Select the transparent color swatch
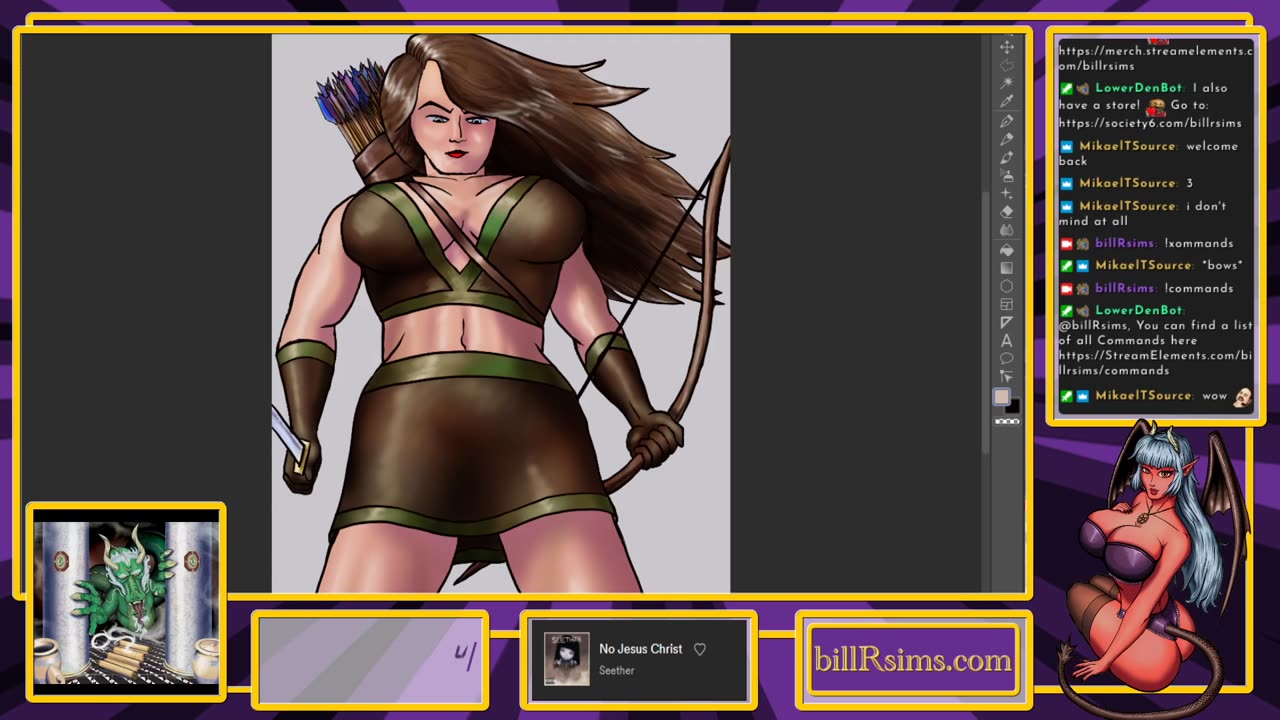 pos(1007,421)
